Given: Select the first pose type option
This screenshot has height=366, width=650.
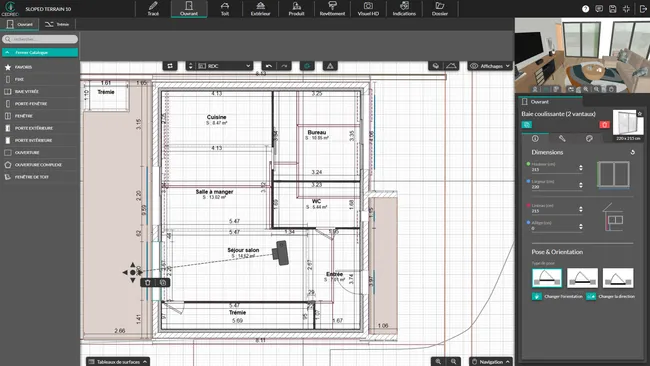Looking at the screenshot, I should pyautogui.click(x=547, y=278).
